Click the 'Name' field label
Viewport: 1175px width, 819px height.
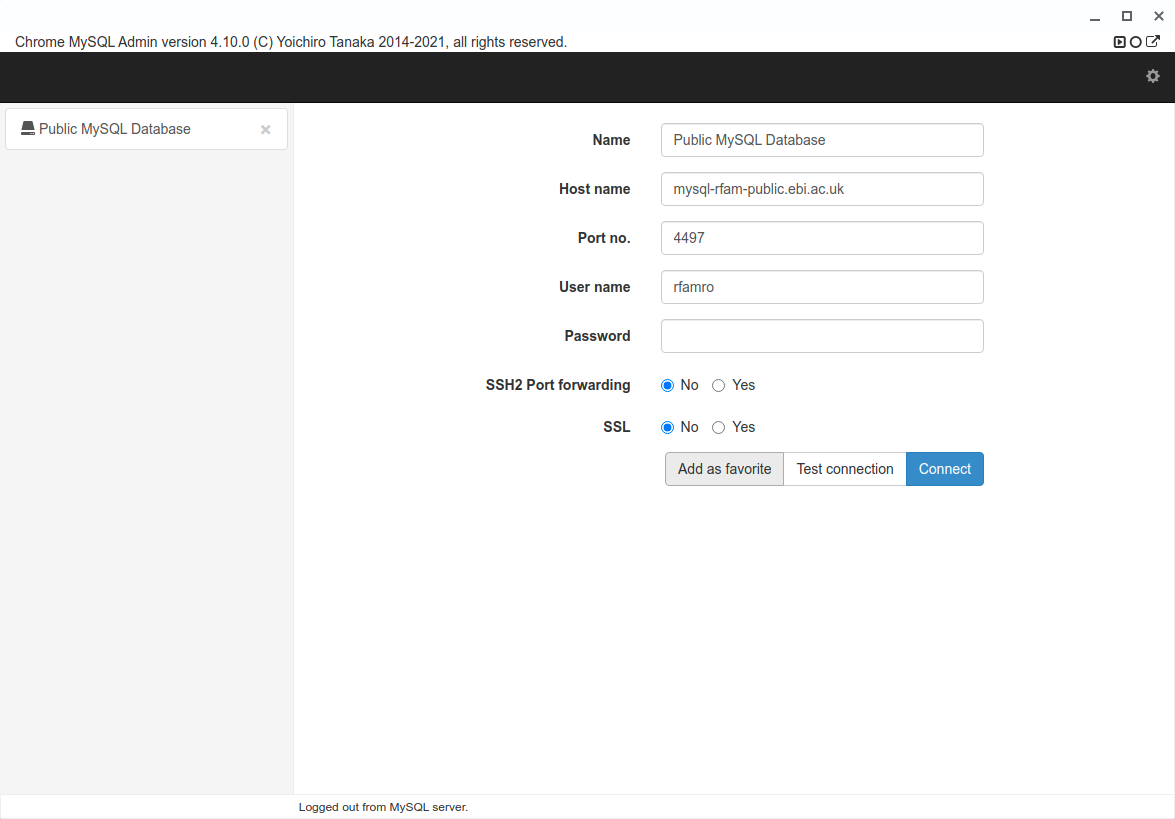point(611,140)
